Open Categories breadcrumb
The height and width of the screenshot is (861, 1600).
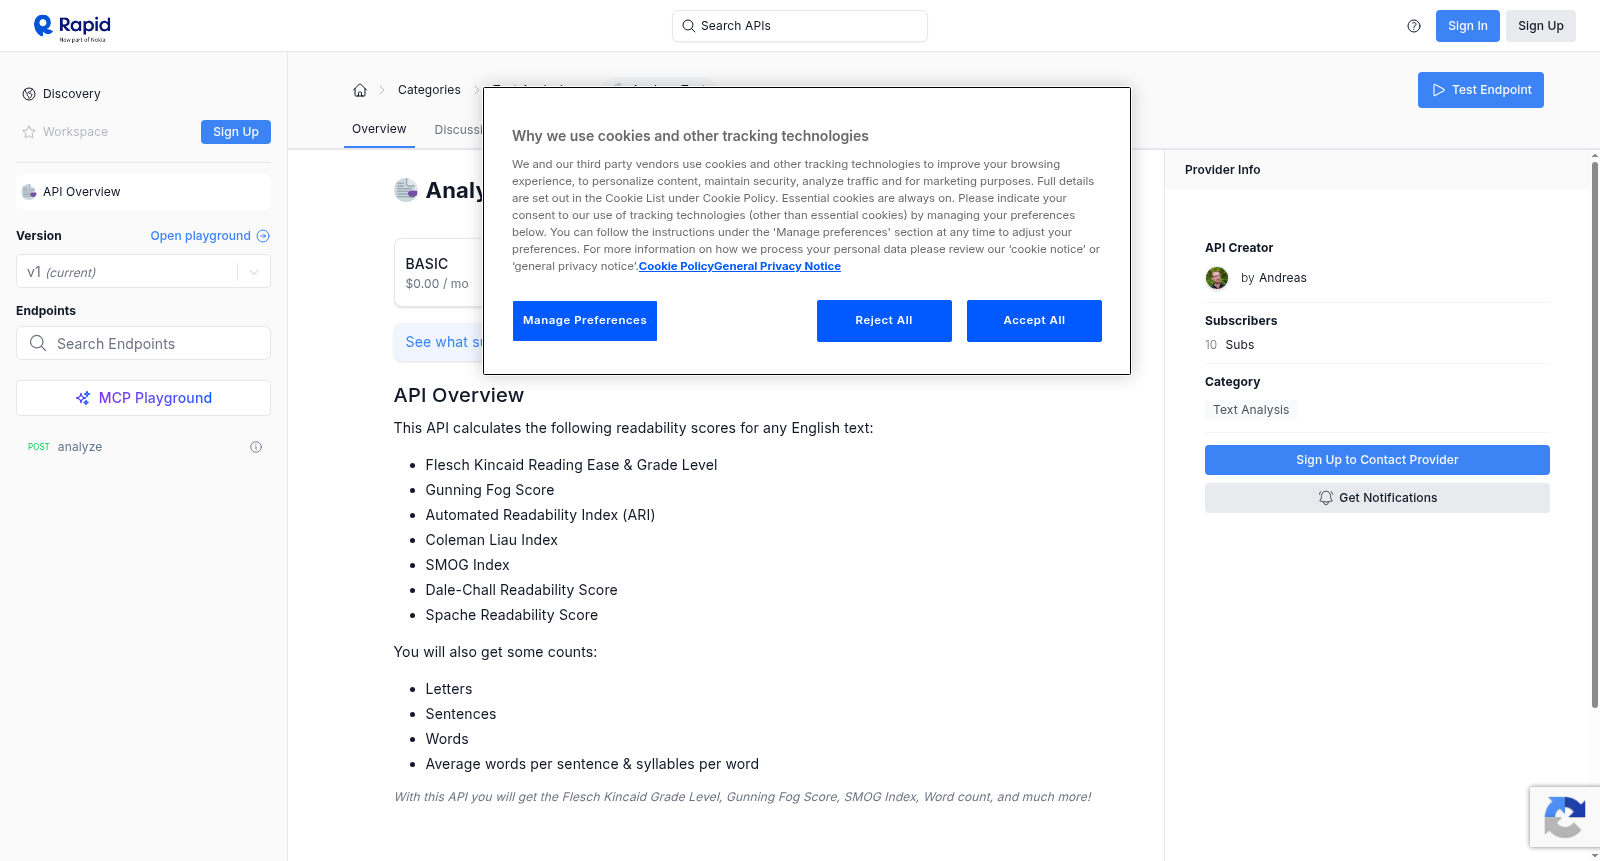pyautogui.click(x=429, y=90)
